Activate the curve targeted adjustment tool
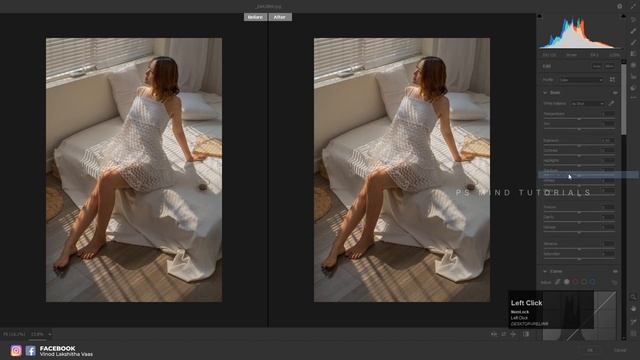Viewport: 640px width, 360px height. coord(614,282)
